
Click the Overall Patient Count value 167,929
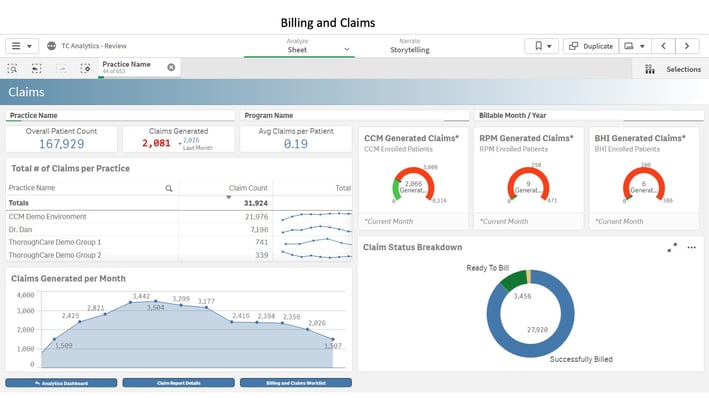point(61,144)
